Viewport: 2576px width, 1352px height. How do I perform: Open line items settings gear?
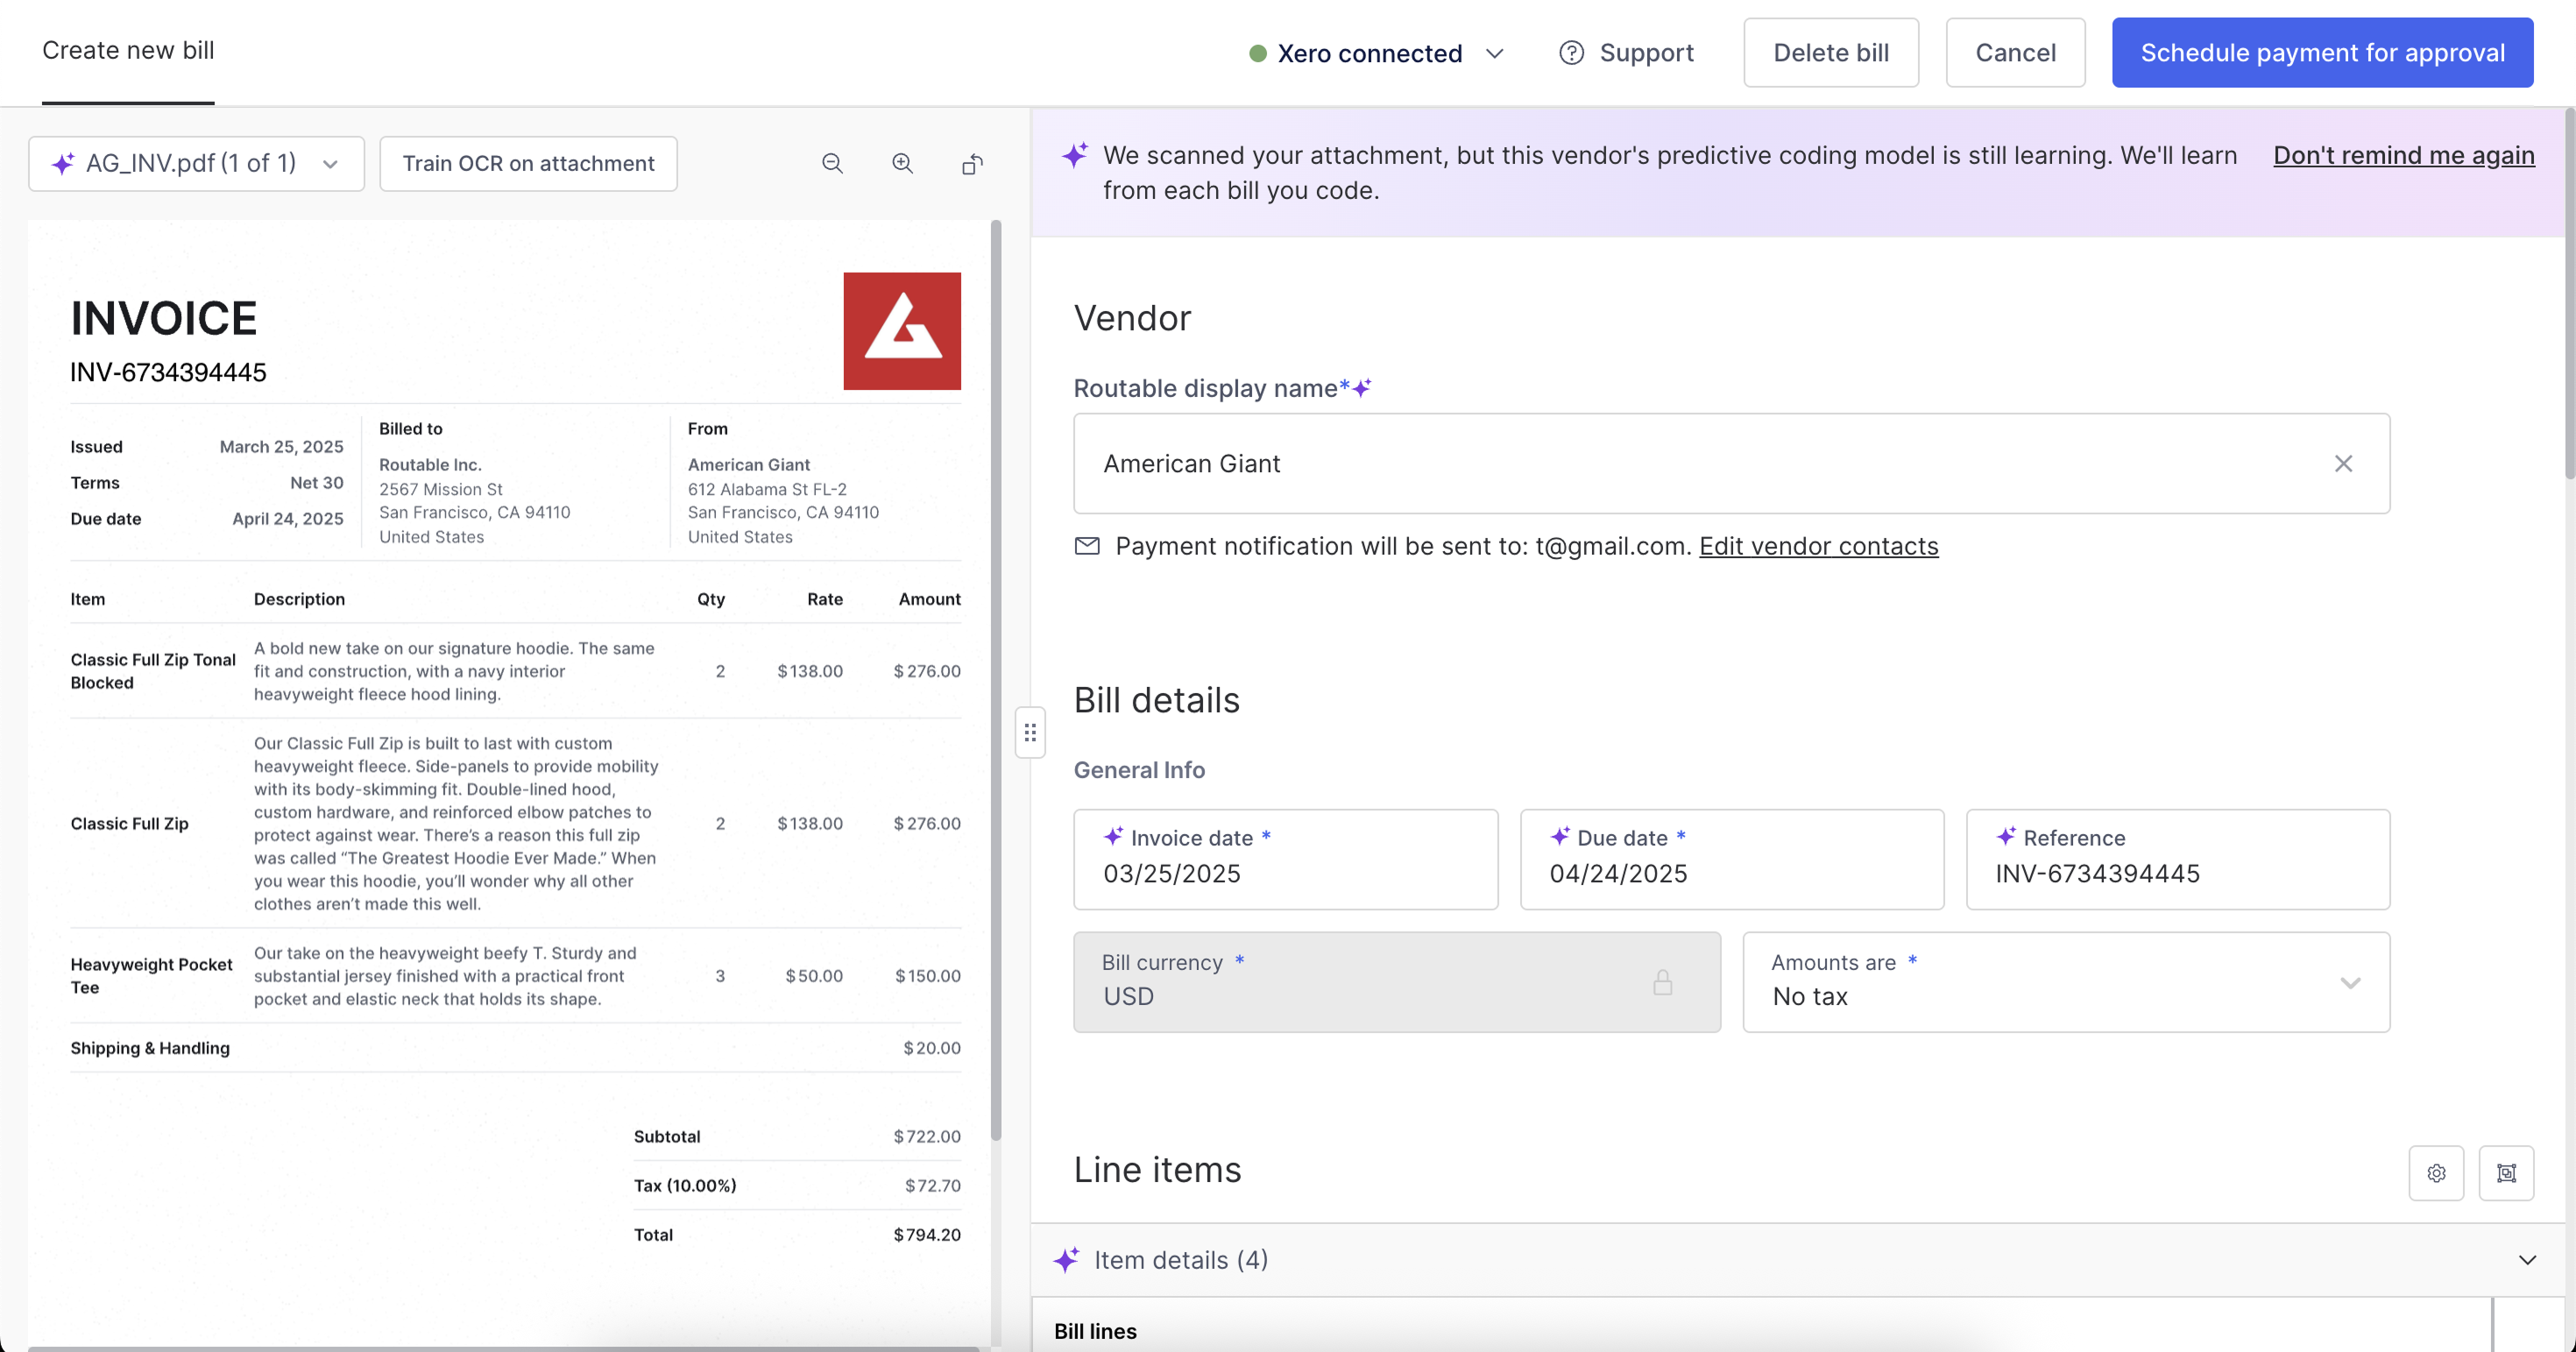coord(2436,1172)
